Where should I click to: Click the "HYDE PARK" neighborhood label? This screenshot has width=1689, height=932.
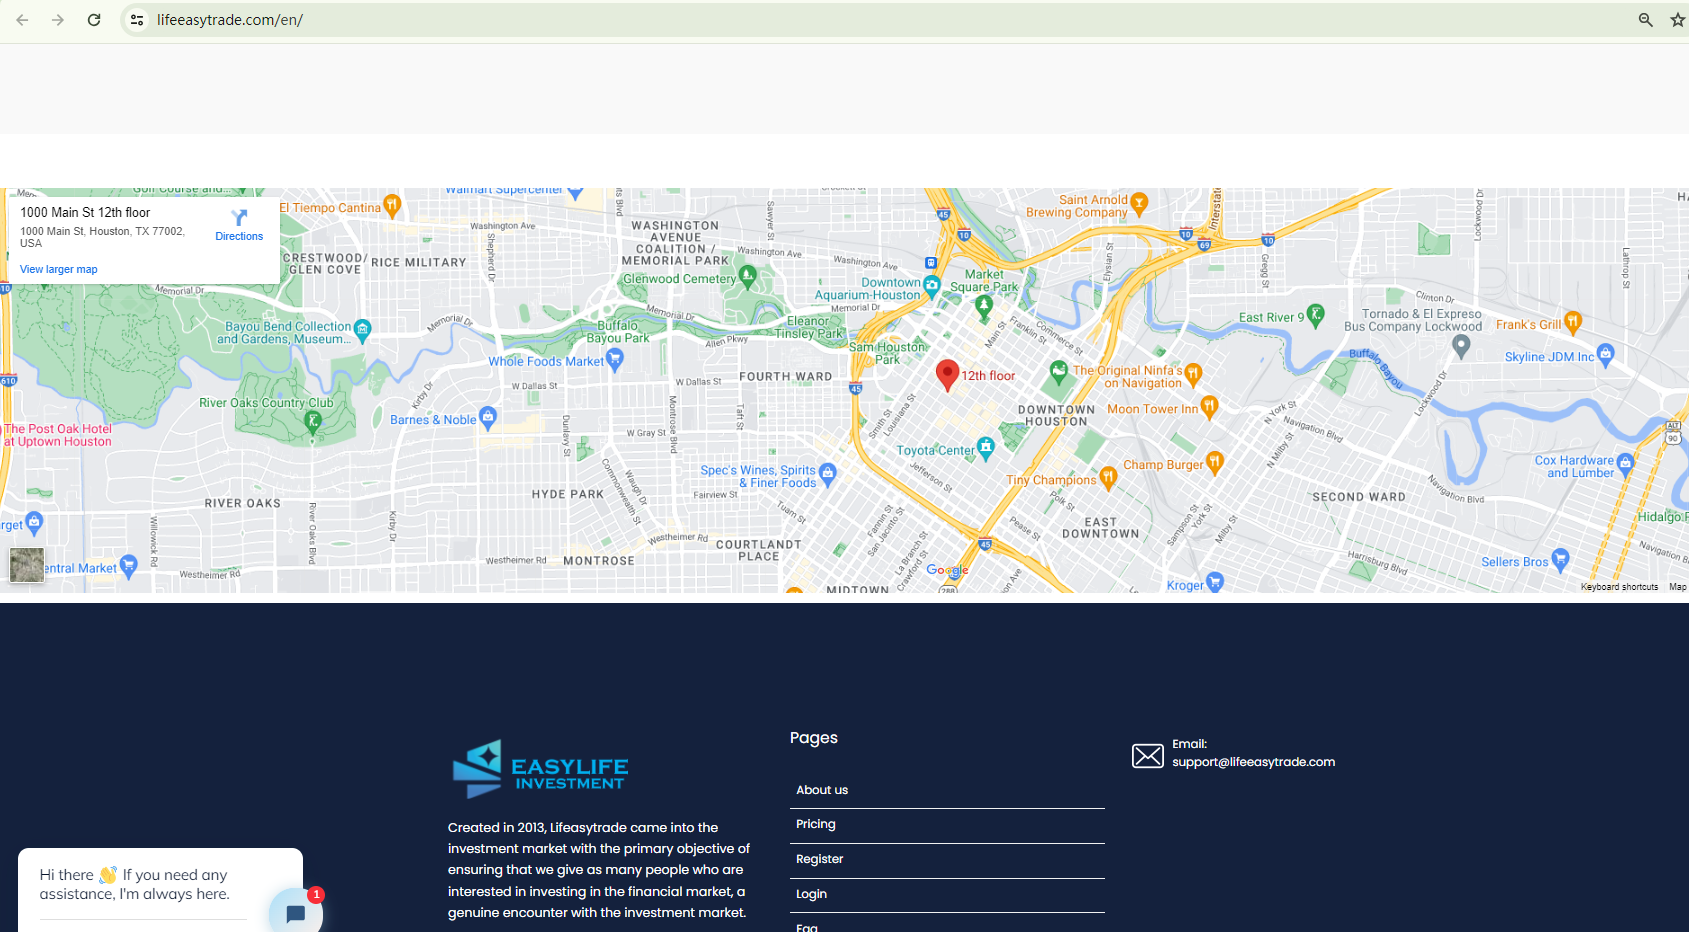click(x=568, y=494)
